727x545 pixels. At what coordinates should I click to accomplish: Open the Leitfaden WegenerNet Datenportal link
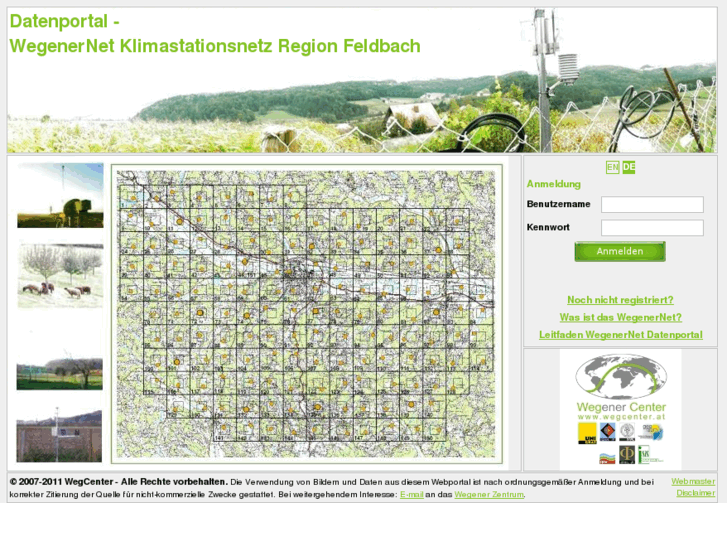(620, 335)
